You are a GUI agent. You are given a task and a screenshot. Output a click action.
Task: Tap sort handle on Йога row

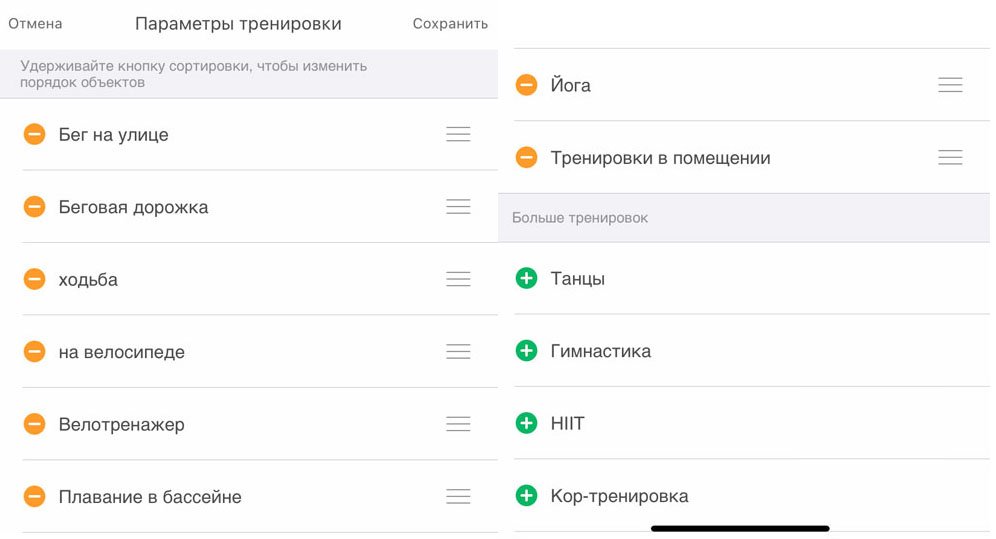[950, 84]
